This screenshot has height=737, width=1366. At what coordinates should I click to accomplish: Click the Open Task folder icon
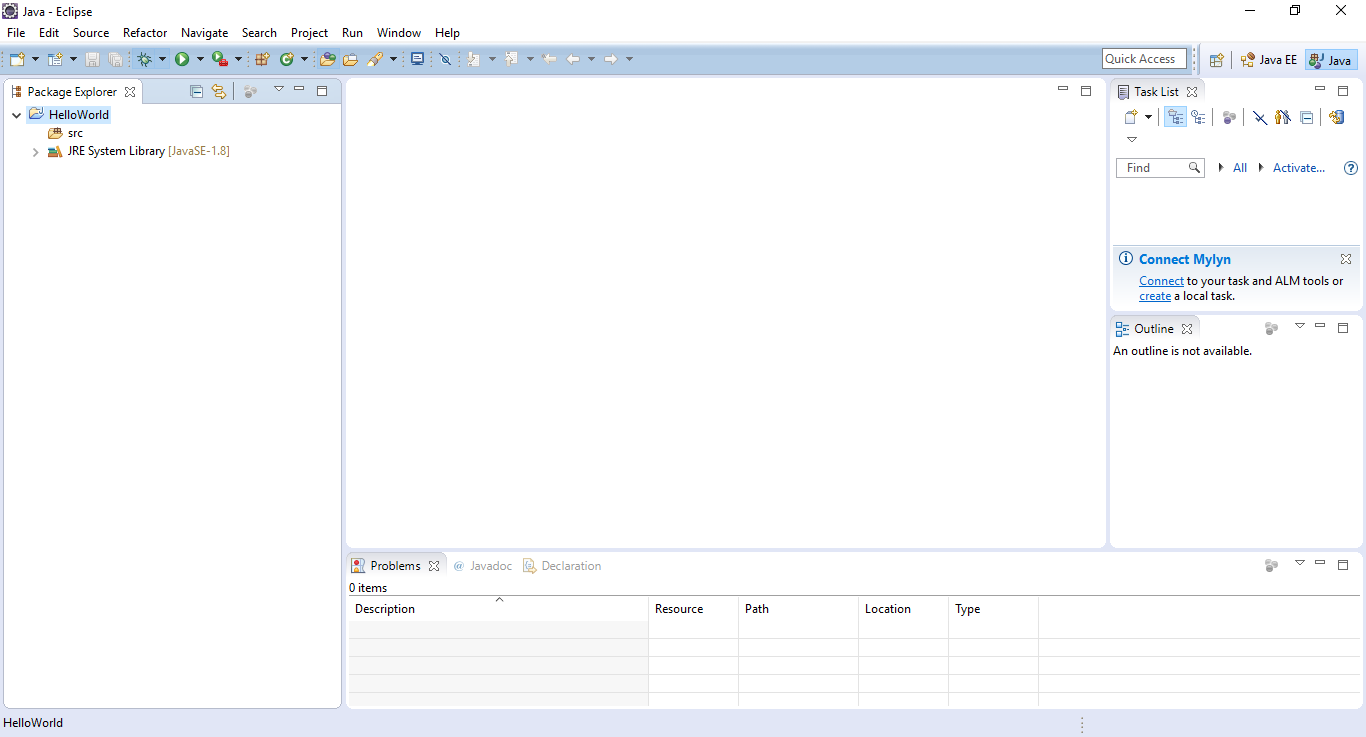click(x=350, y=59)
